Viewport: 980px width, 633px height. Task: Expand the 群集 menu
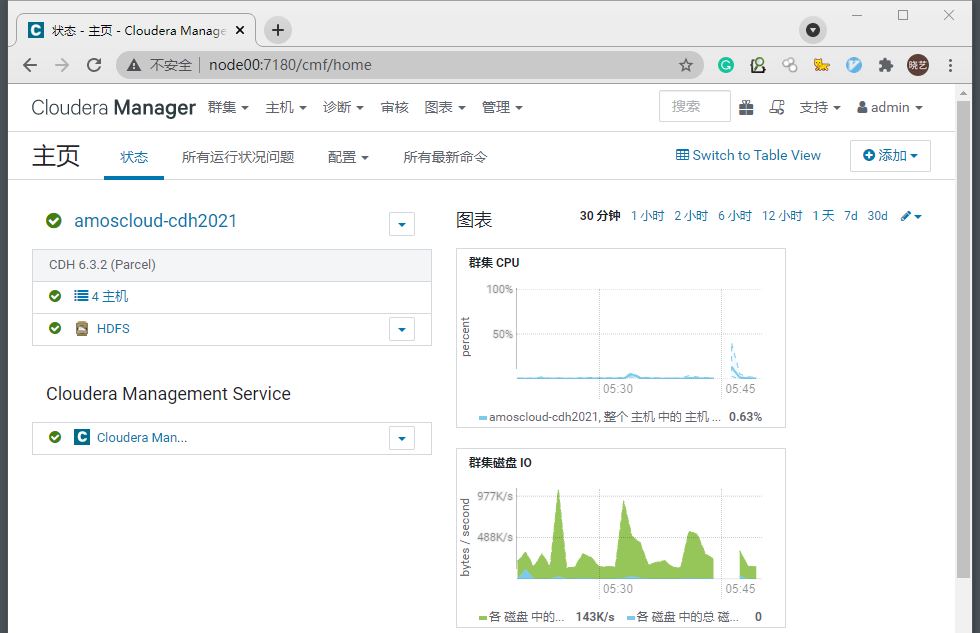tap(228, 107)
